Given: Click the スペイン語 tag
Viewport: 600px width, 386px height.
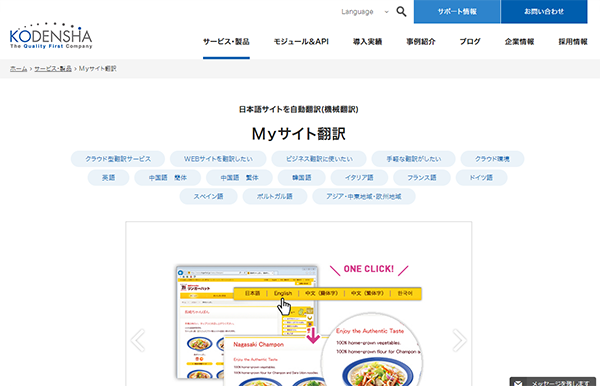Looking at the screenshot, I should [209, 196].
